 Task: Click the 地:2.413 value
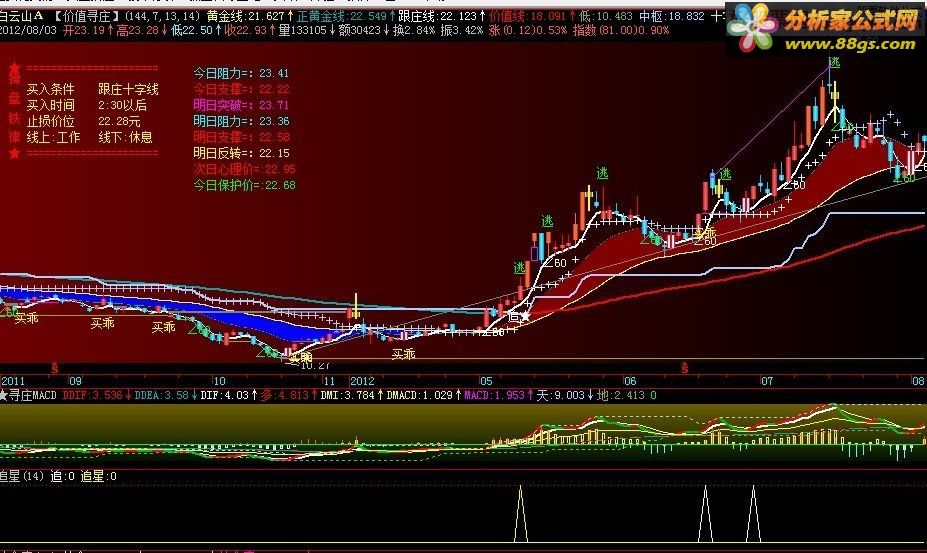tap(621, 395)
